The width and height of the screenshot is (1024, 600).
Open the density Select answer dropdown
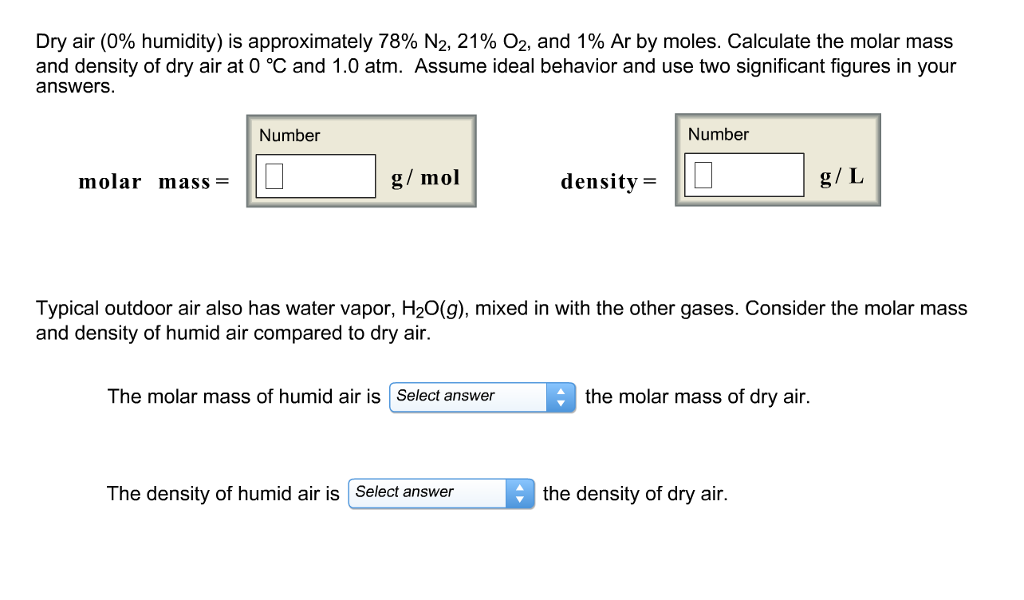click(425, 492)
